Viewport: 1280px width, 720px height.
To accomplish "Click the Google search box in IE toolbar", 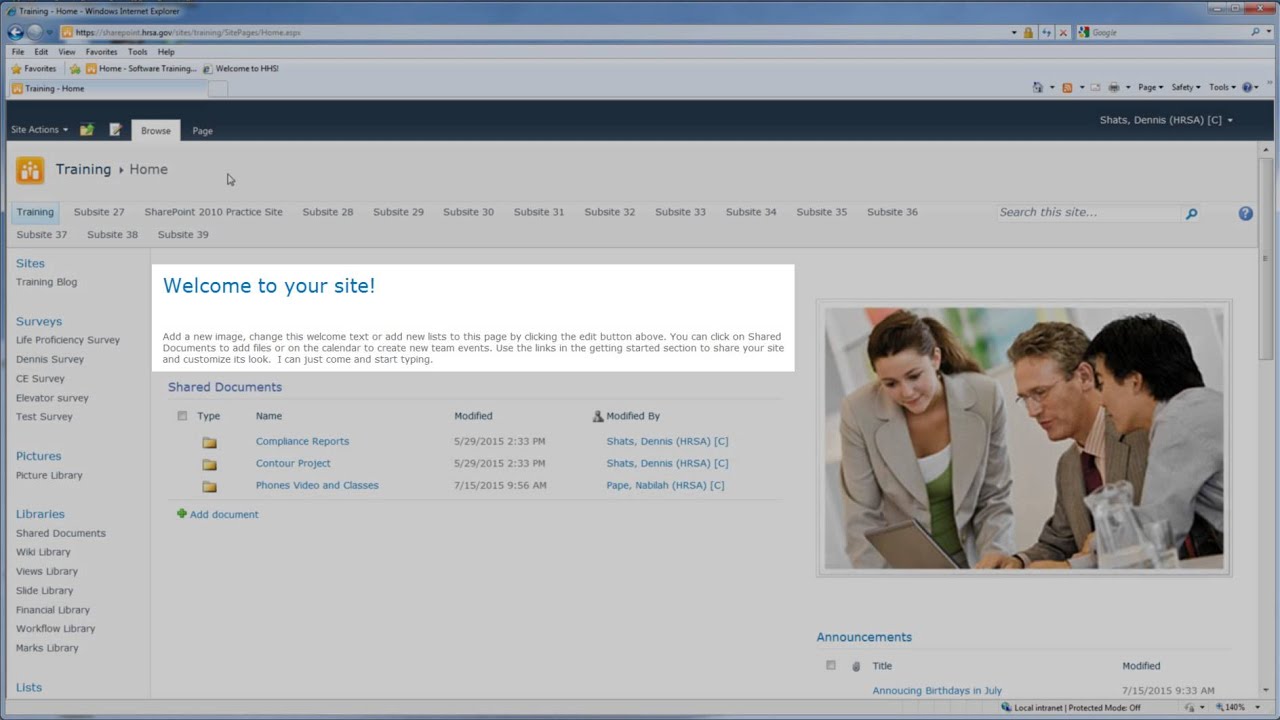I will (x=1168, y=32).
